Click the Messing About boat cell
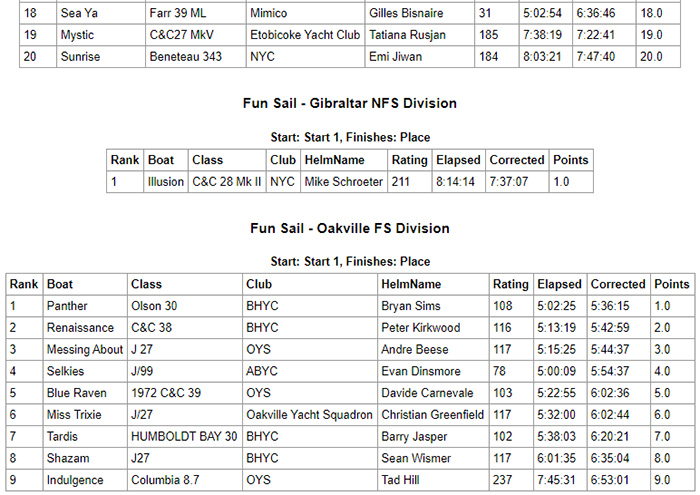700x495 pixels. (84, 350)
